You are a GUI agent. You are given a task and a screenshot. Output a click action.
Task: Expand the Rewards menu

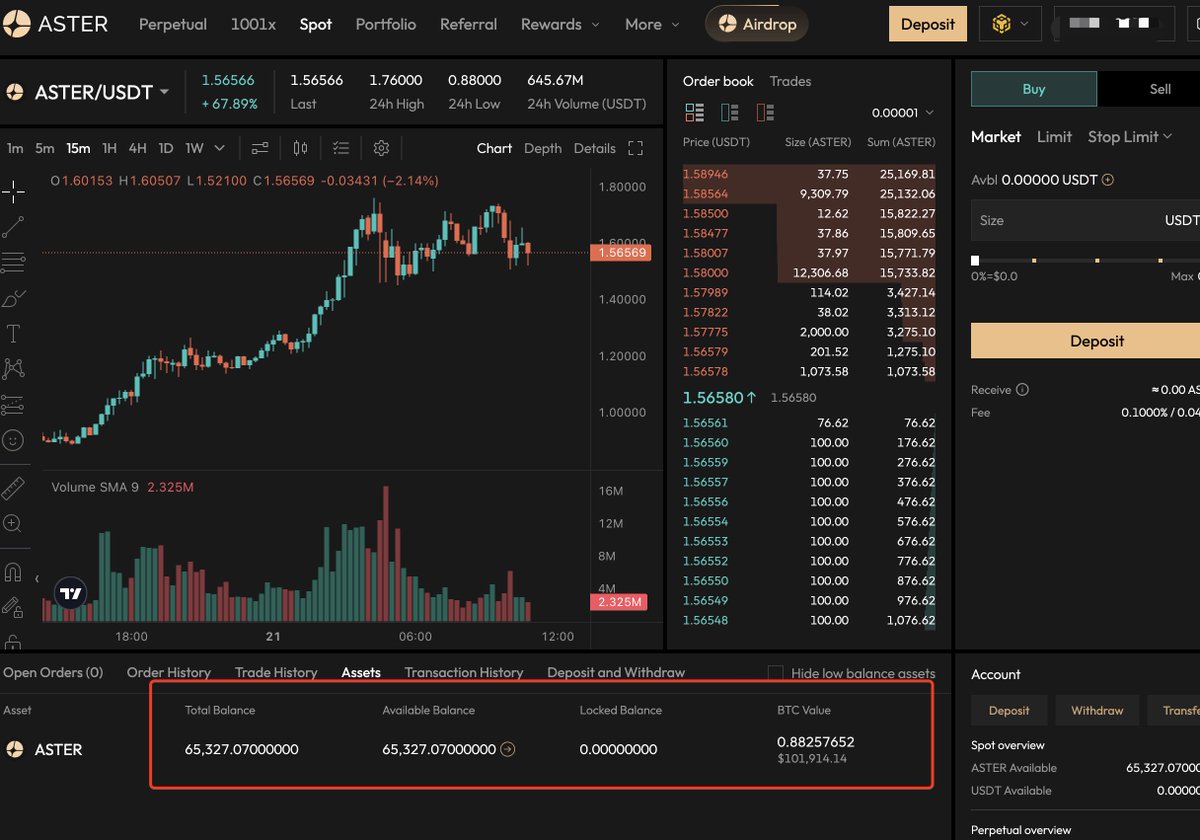click(560, 24)
